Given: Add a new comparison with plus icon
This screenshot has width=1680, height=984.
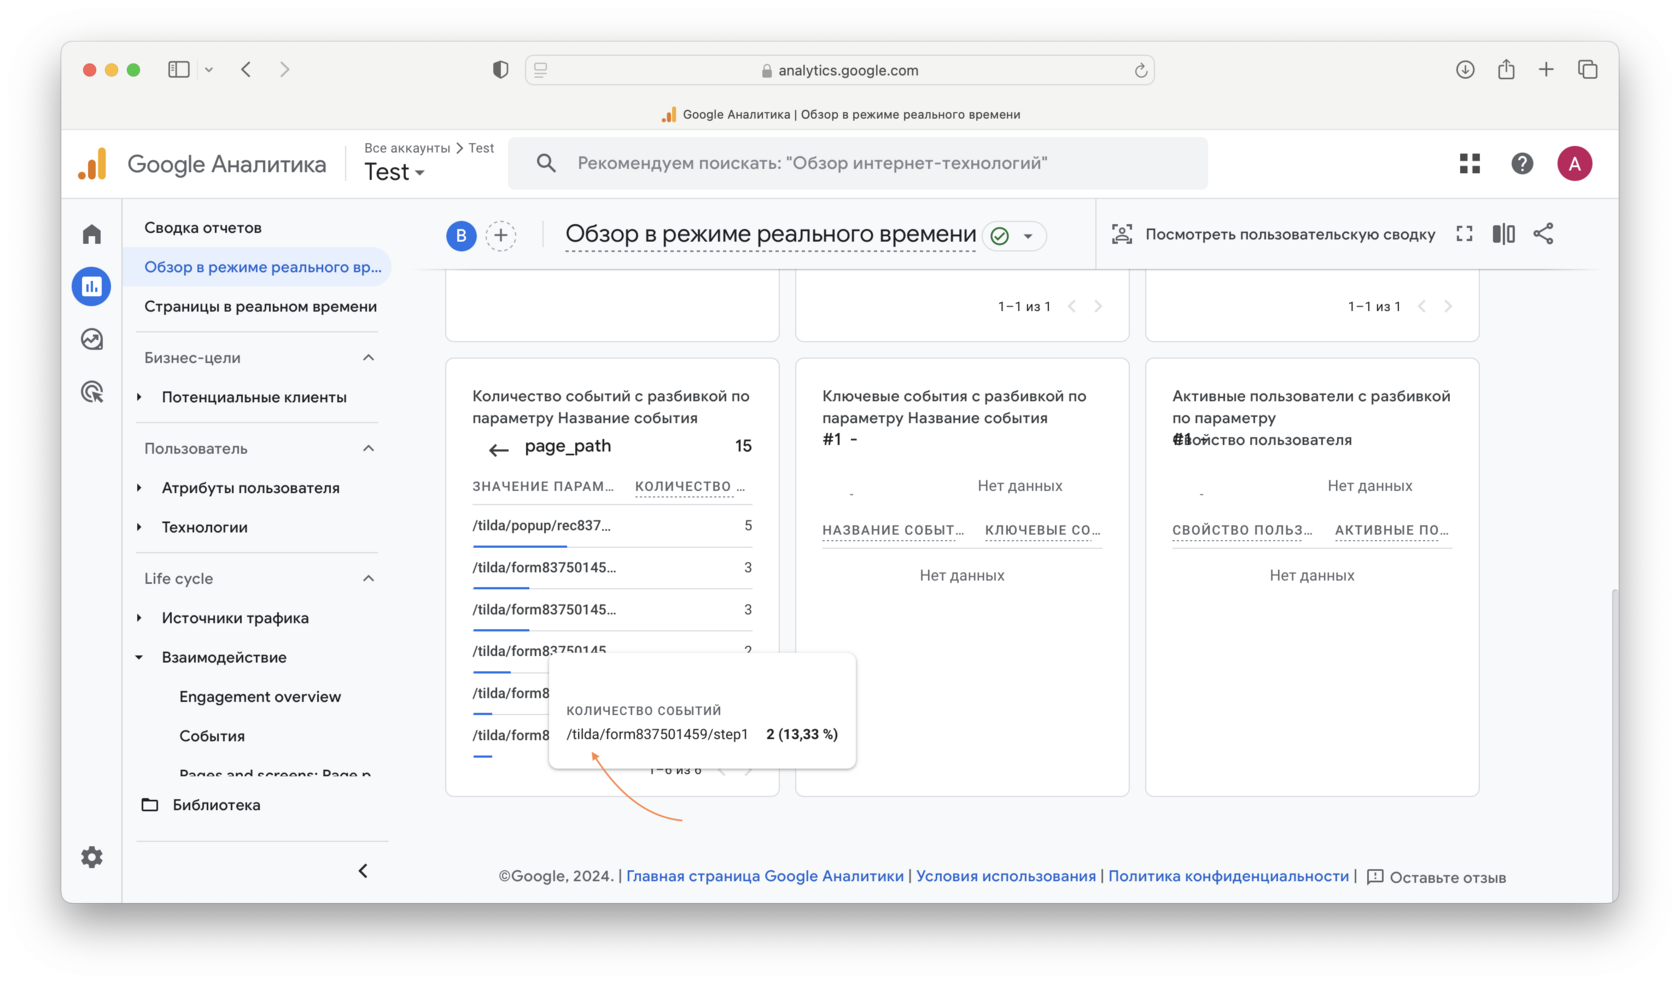Looking at the screenshot, I should (501, 236).
